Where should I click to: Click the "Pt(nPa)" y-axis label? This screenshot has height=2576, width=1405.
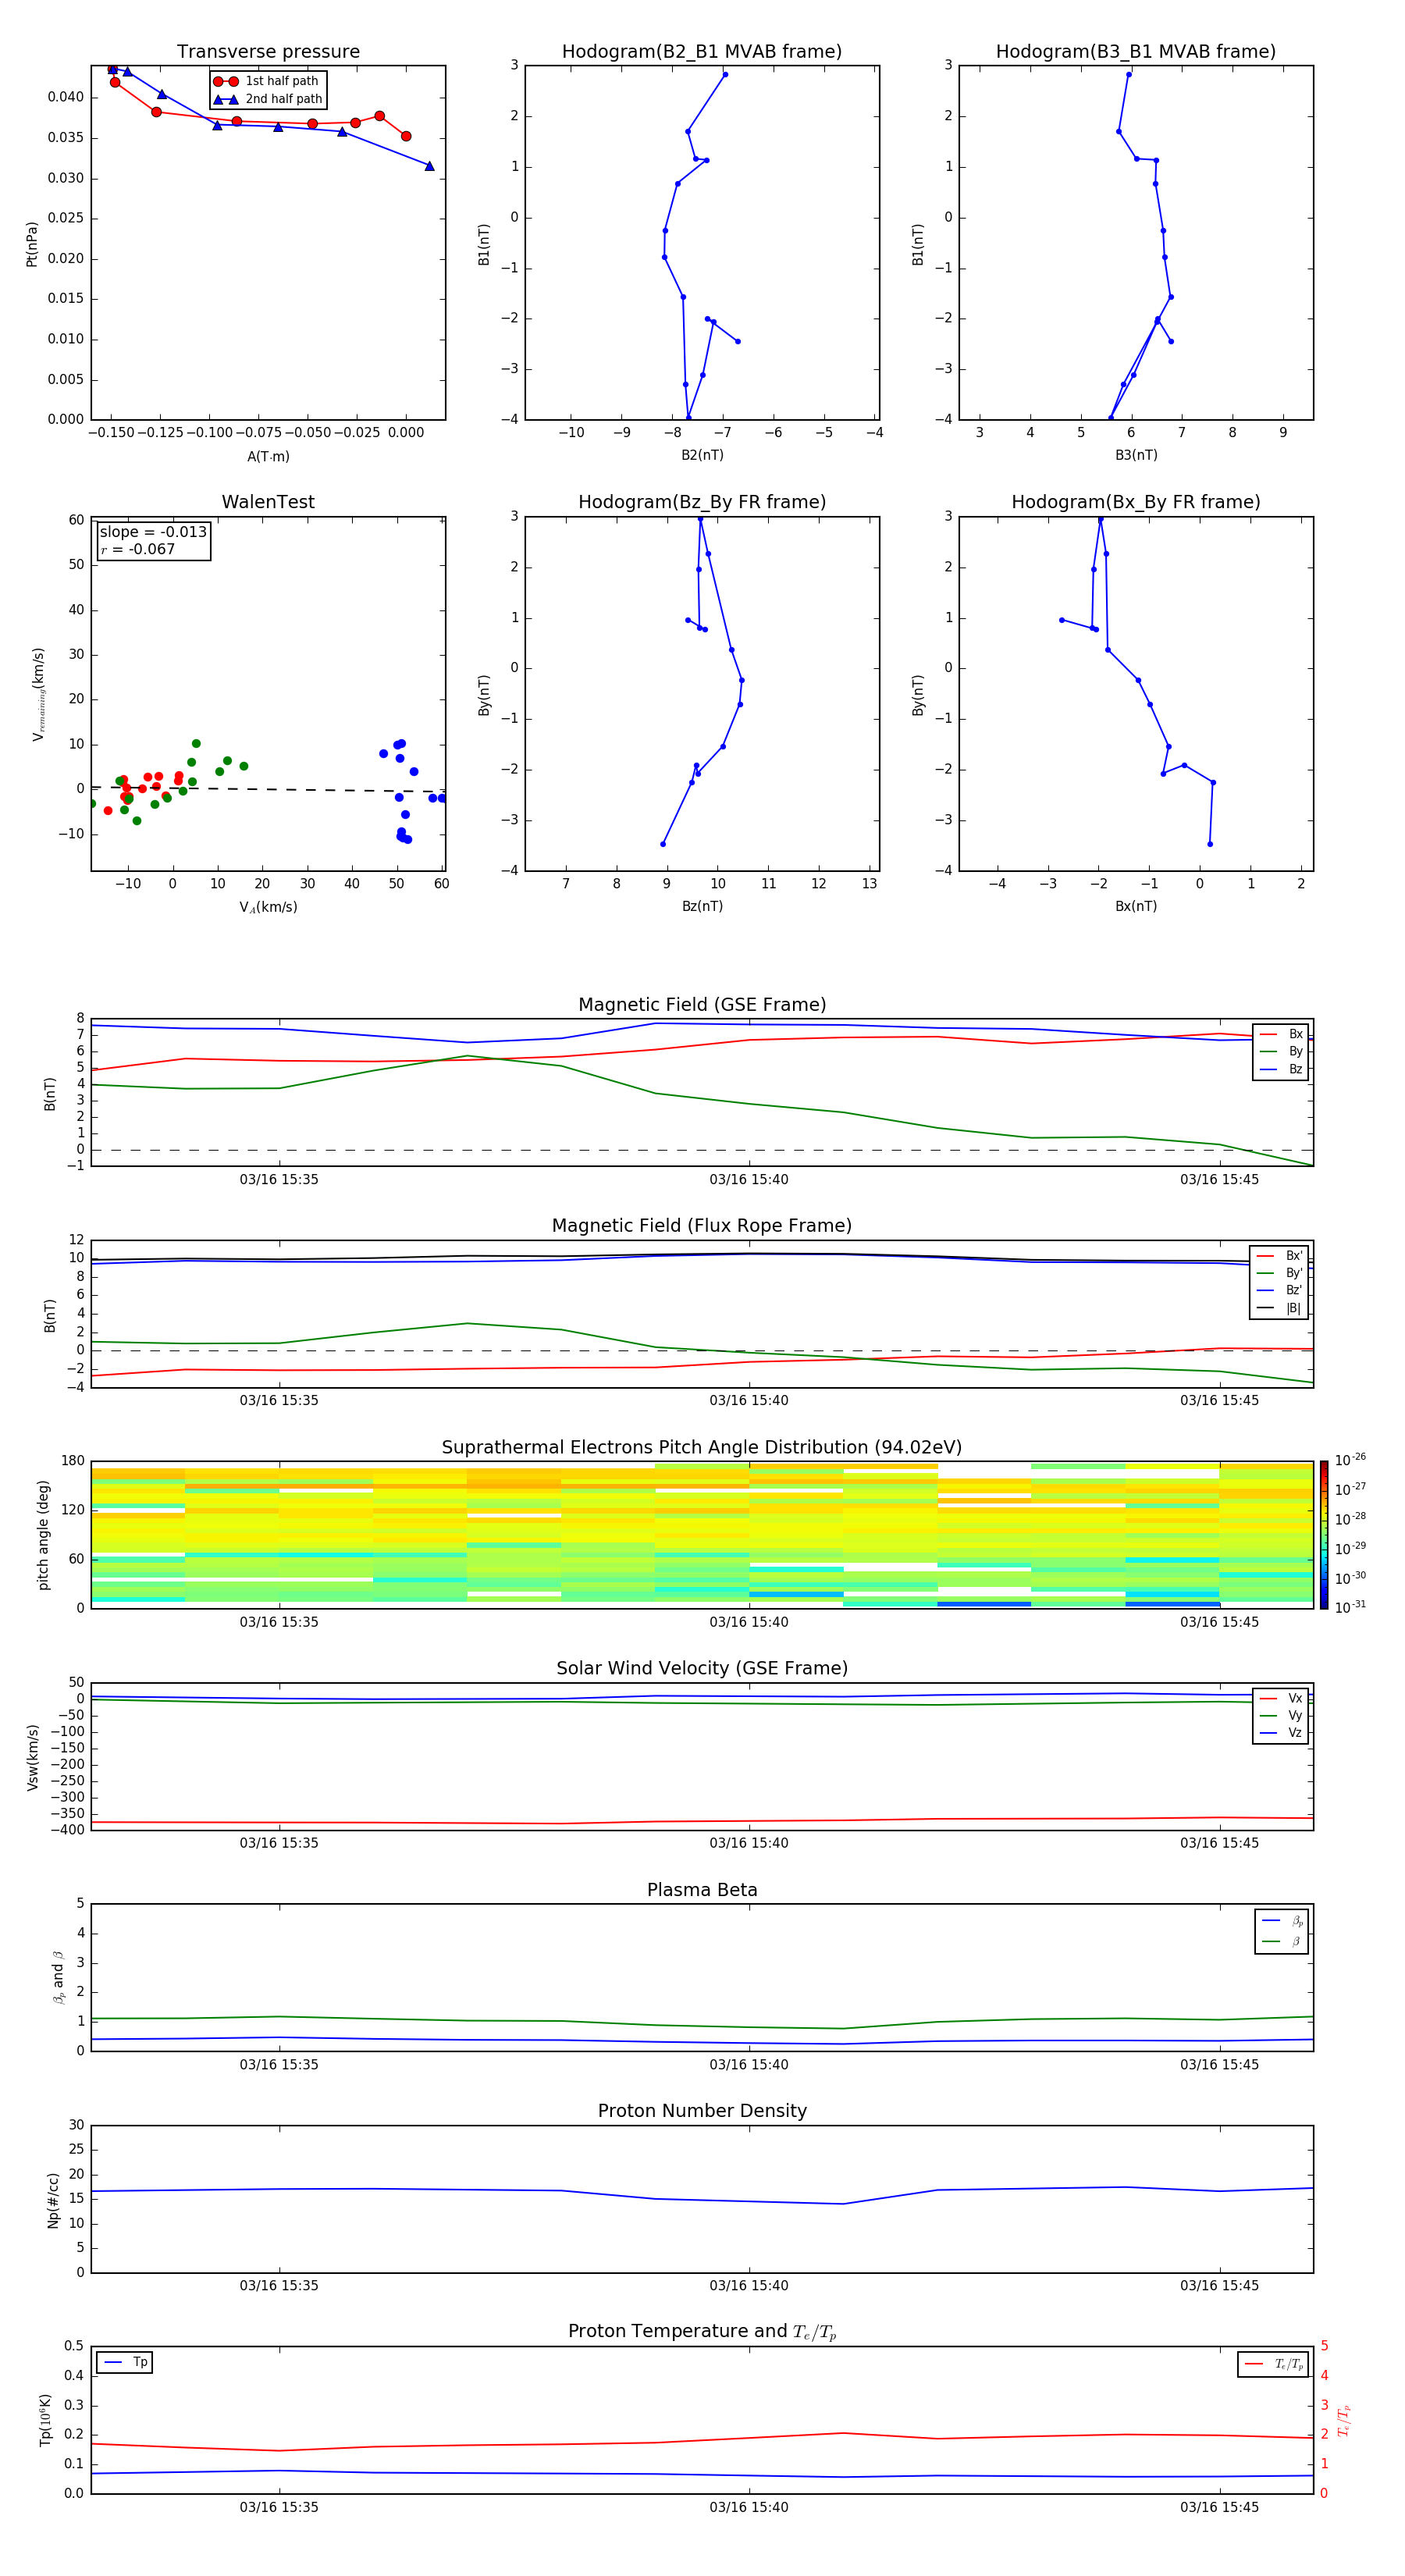pos(31,243)
